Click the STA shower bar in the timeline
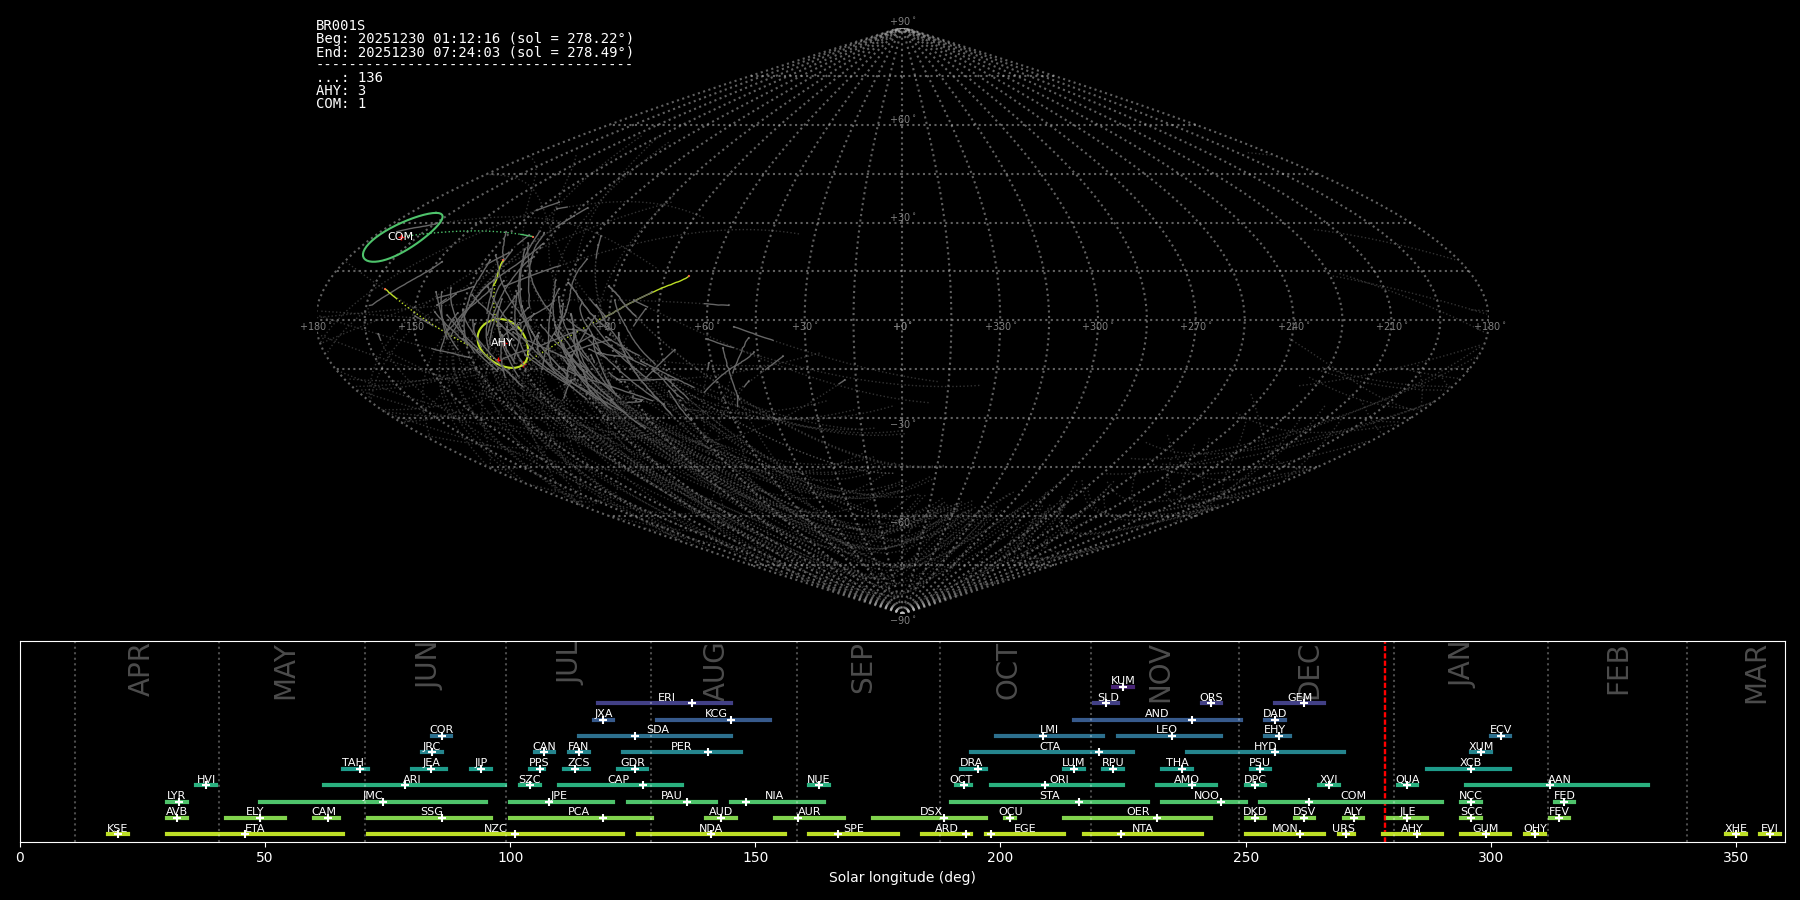The height and width of the screenshot is (900, 1800). (1049, 801)
